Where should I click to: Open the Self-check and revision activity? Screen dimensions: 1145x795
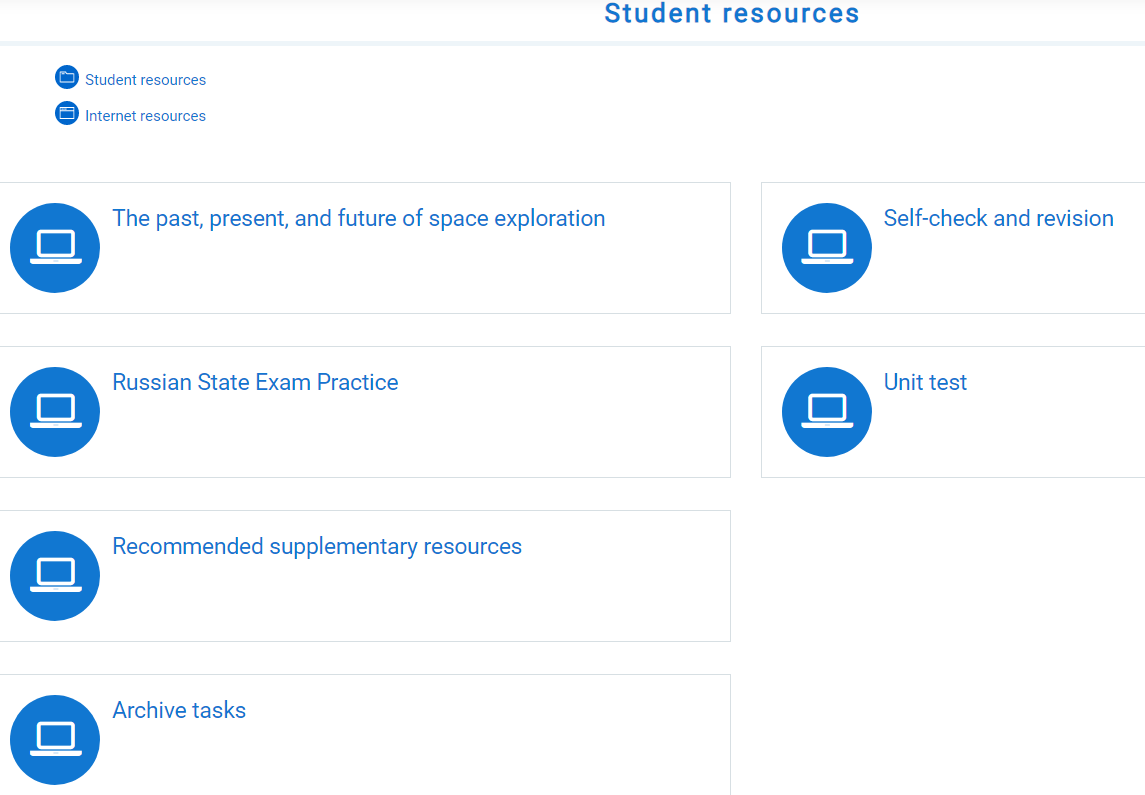(999, 218)
